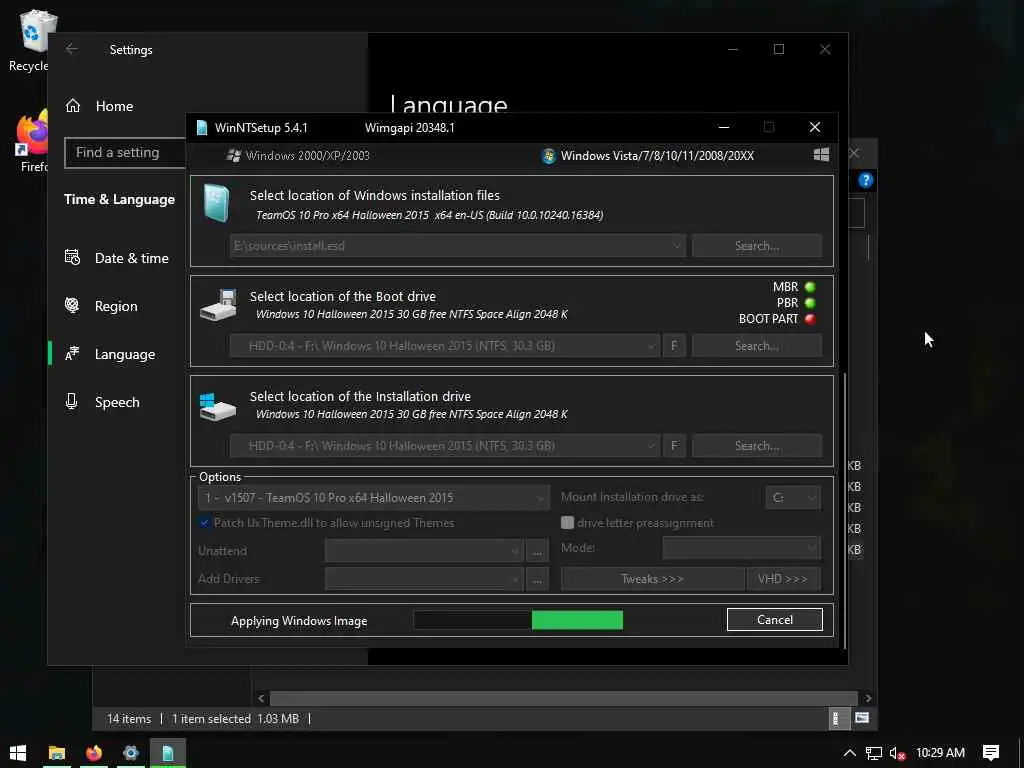Viewport: 1024px width, 768px height.
Task: Open Speech settings
Action: click(103, 402)
